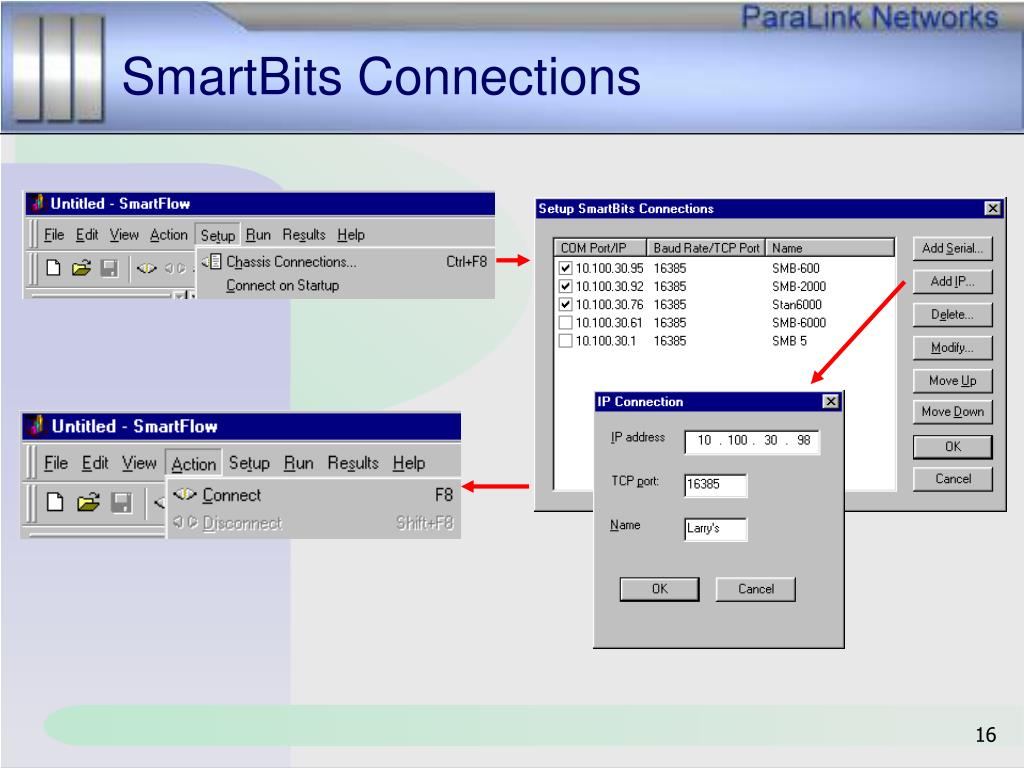The image size is (1024, 768).
Task: Sort by Name column header
Action: (829, 248)
